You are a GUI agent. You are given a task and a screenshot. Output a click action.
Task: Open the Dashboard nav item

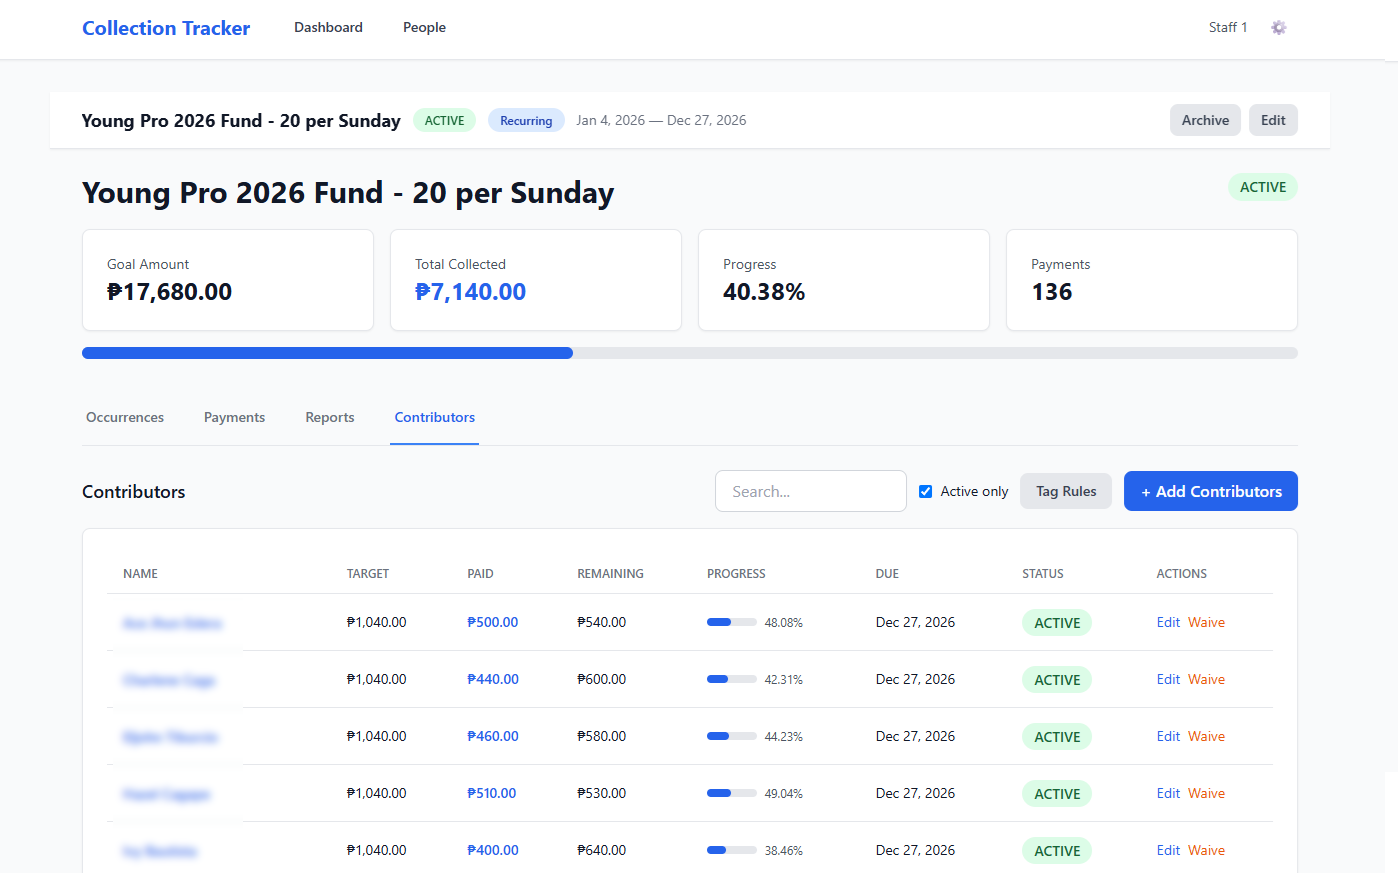click(328, 27)
